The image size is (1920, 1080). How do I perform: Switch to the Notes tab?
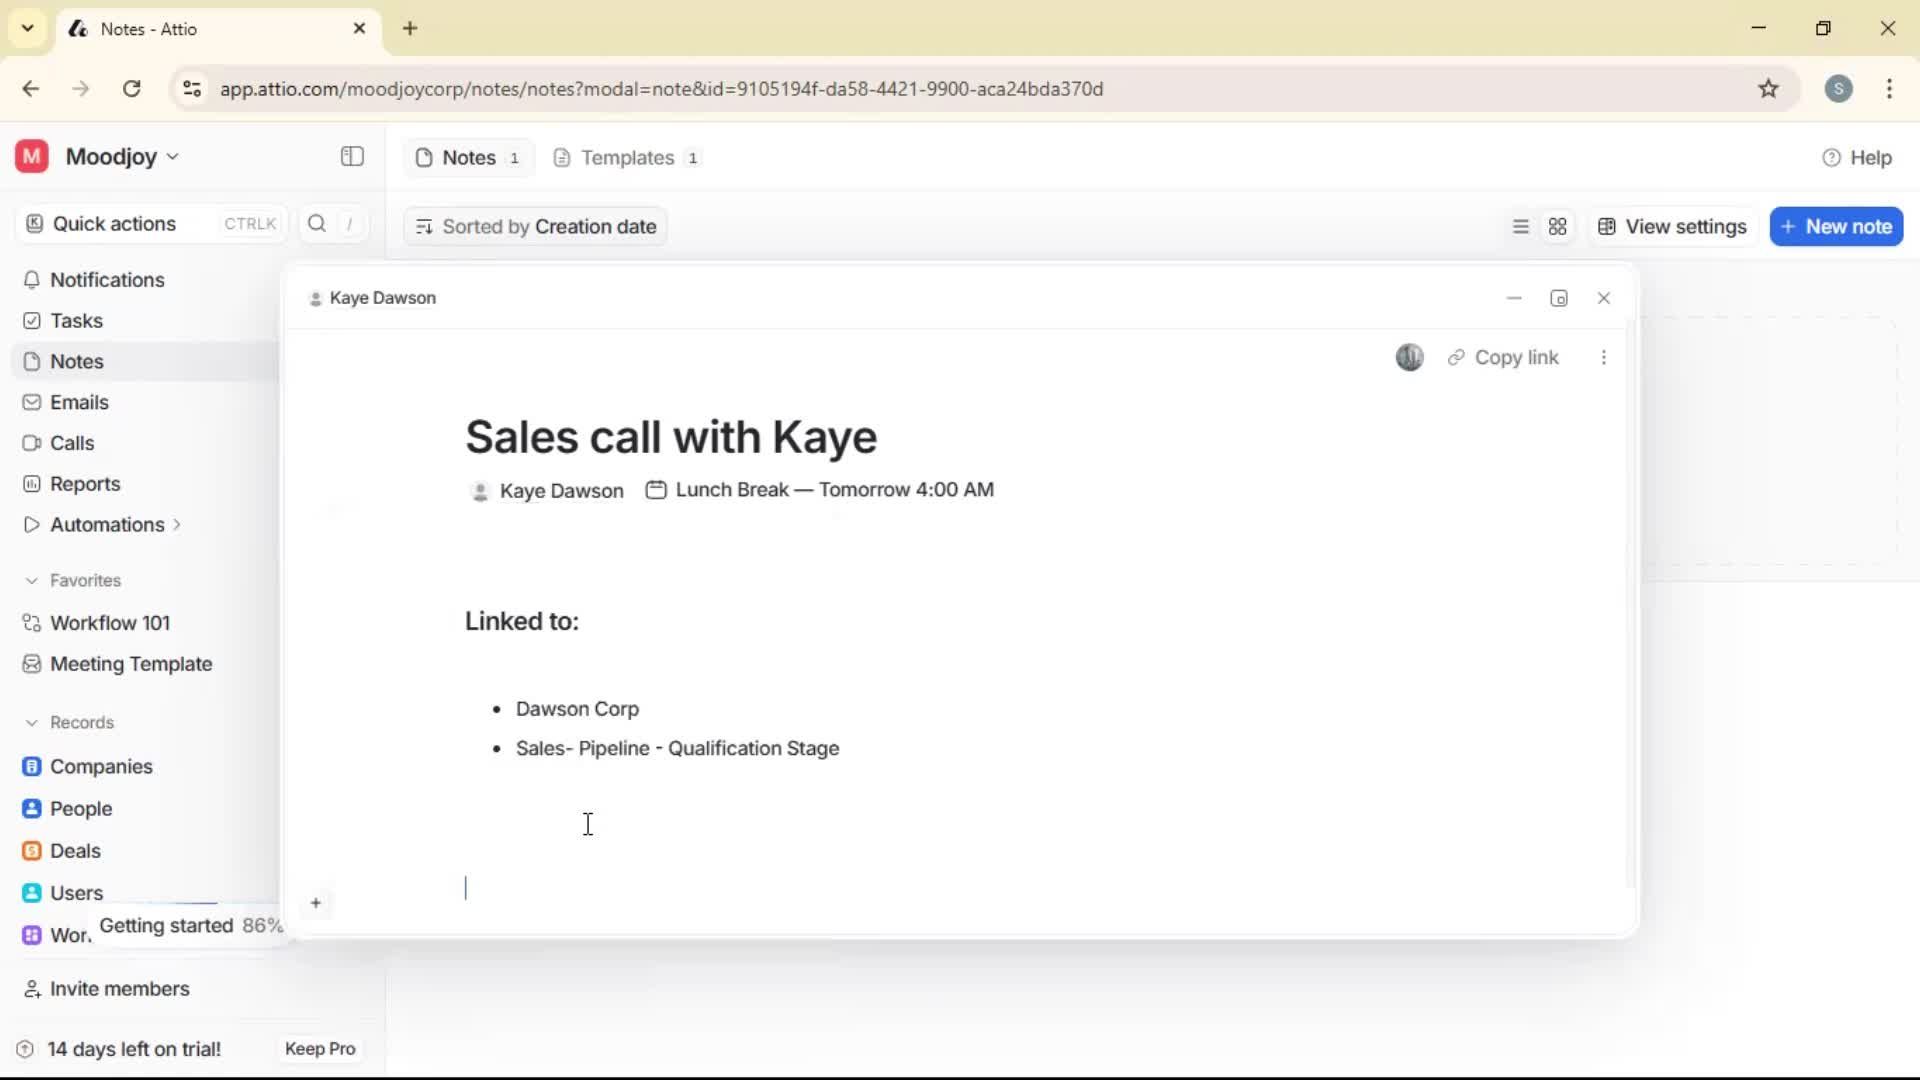click(x=467, y=157)
